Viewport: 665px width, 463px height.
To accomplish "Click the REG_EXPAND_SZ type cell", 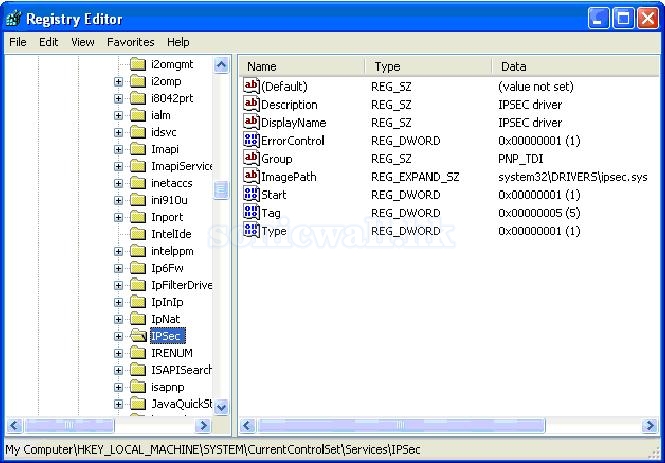I will (x=415, y=177).
